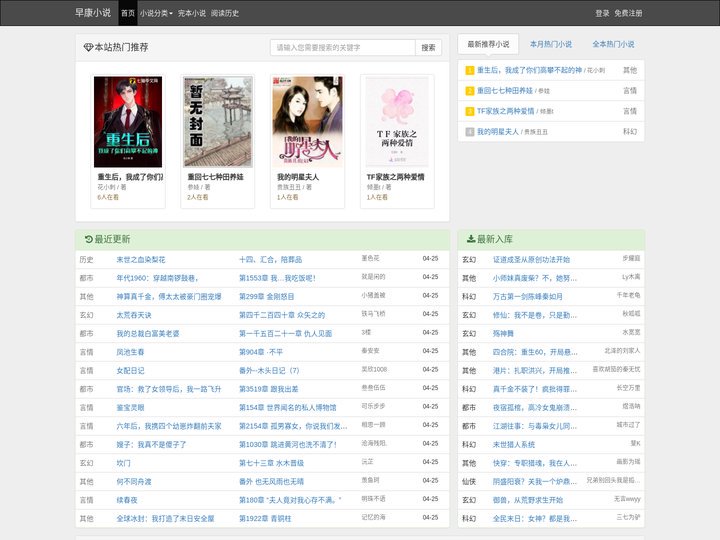Click rank badge 2 beside 重回七七种田养娃
Image resolution: width=720 pixels, height=540 pixels.
tap(470, 91)
